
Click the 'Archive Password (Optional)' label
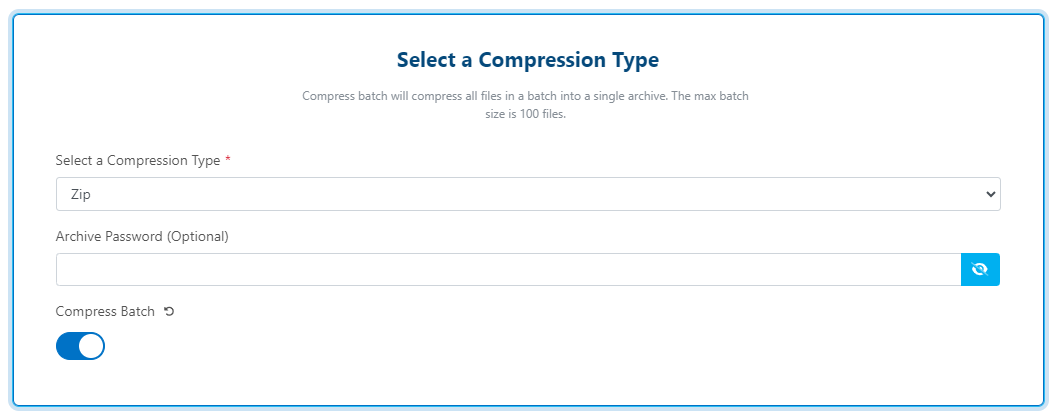tap(142, 237)
